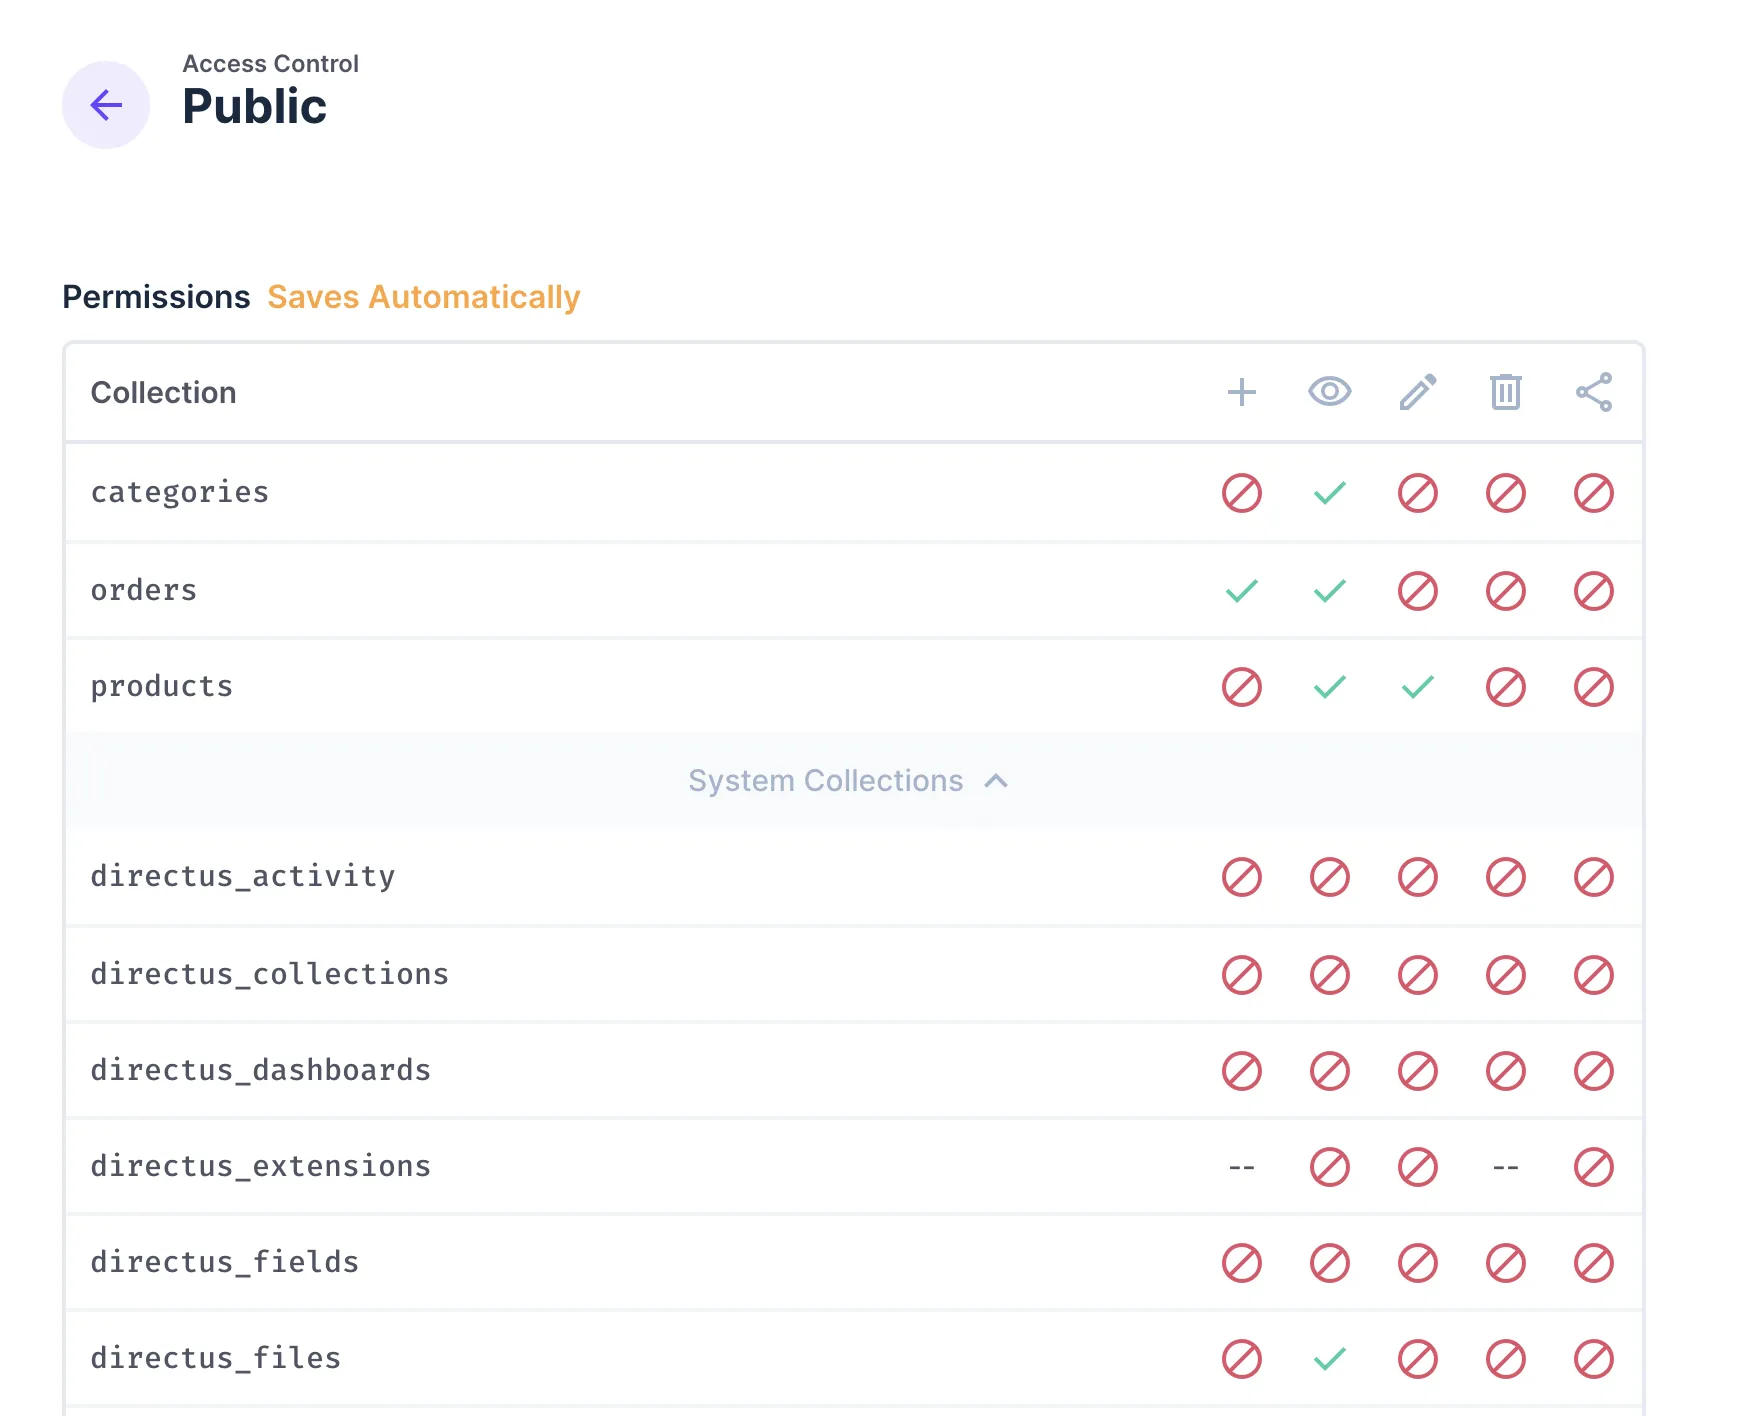Click the back arrow to return to Access Control
The height and width of the screenshot is (1416, 1760).
pyautogui.click(x=105, y=104)
